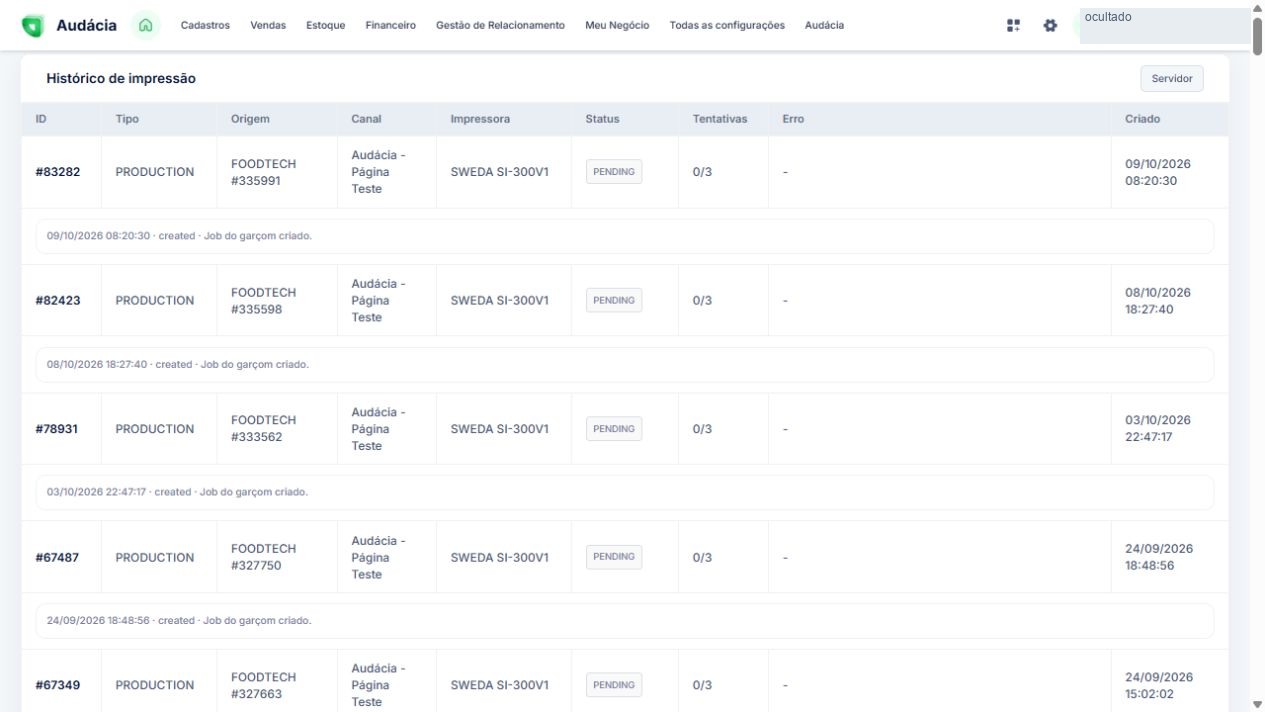
Task: Click the Status column header
Action: (602, 119)
